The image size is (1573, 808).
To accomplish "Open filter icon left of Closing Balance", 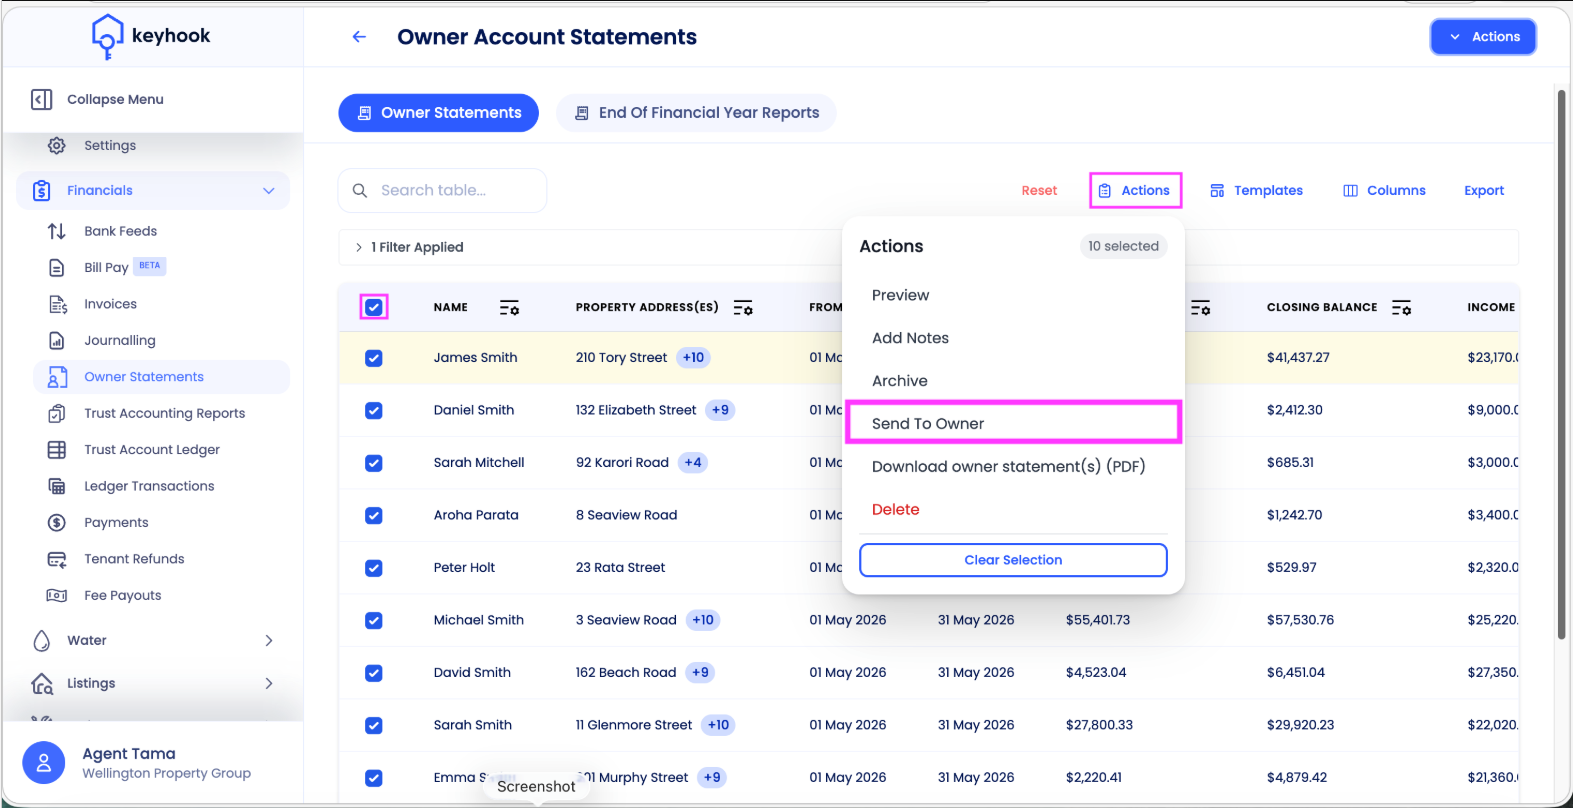I will 1201,308.
